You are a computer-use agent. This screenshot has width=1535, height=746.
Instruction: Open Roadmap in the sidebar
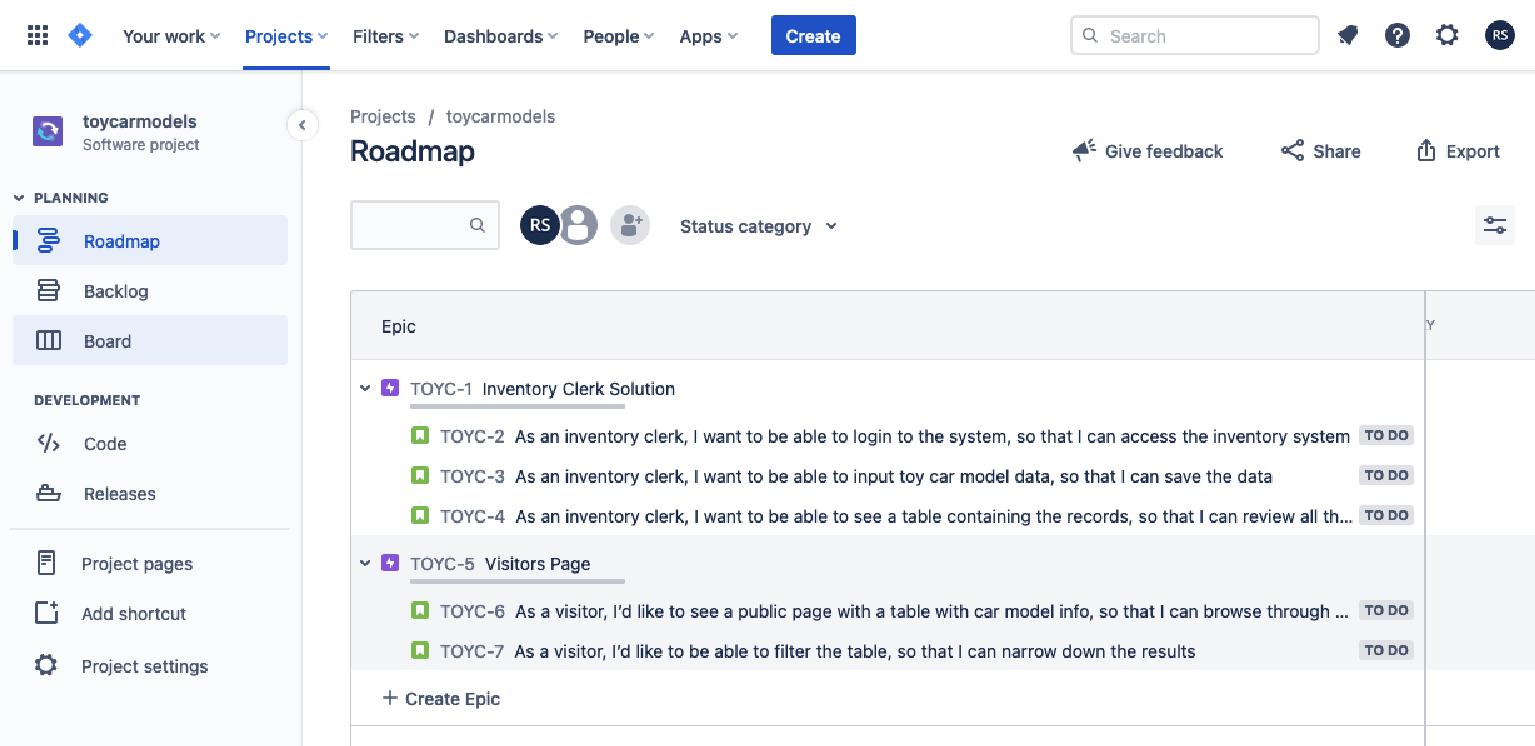tap(150, 240)
